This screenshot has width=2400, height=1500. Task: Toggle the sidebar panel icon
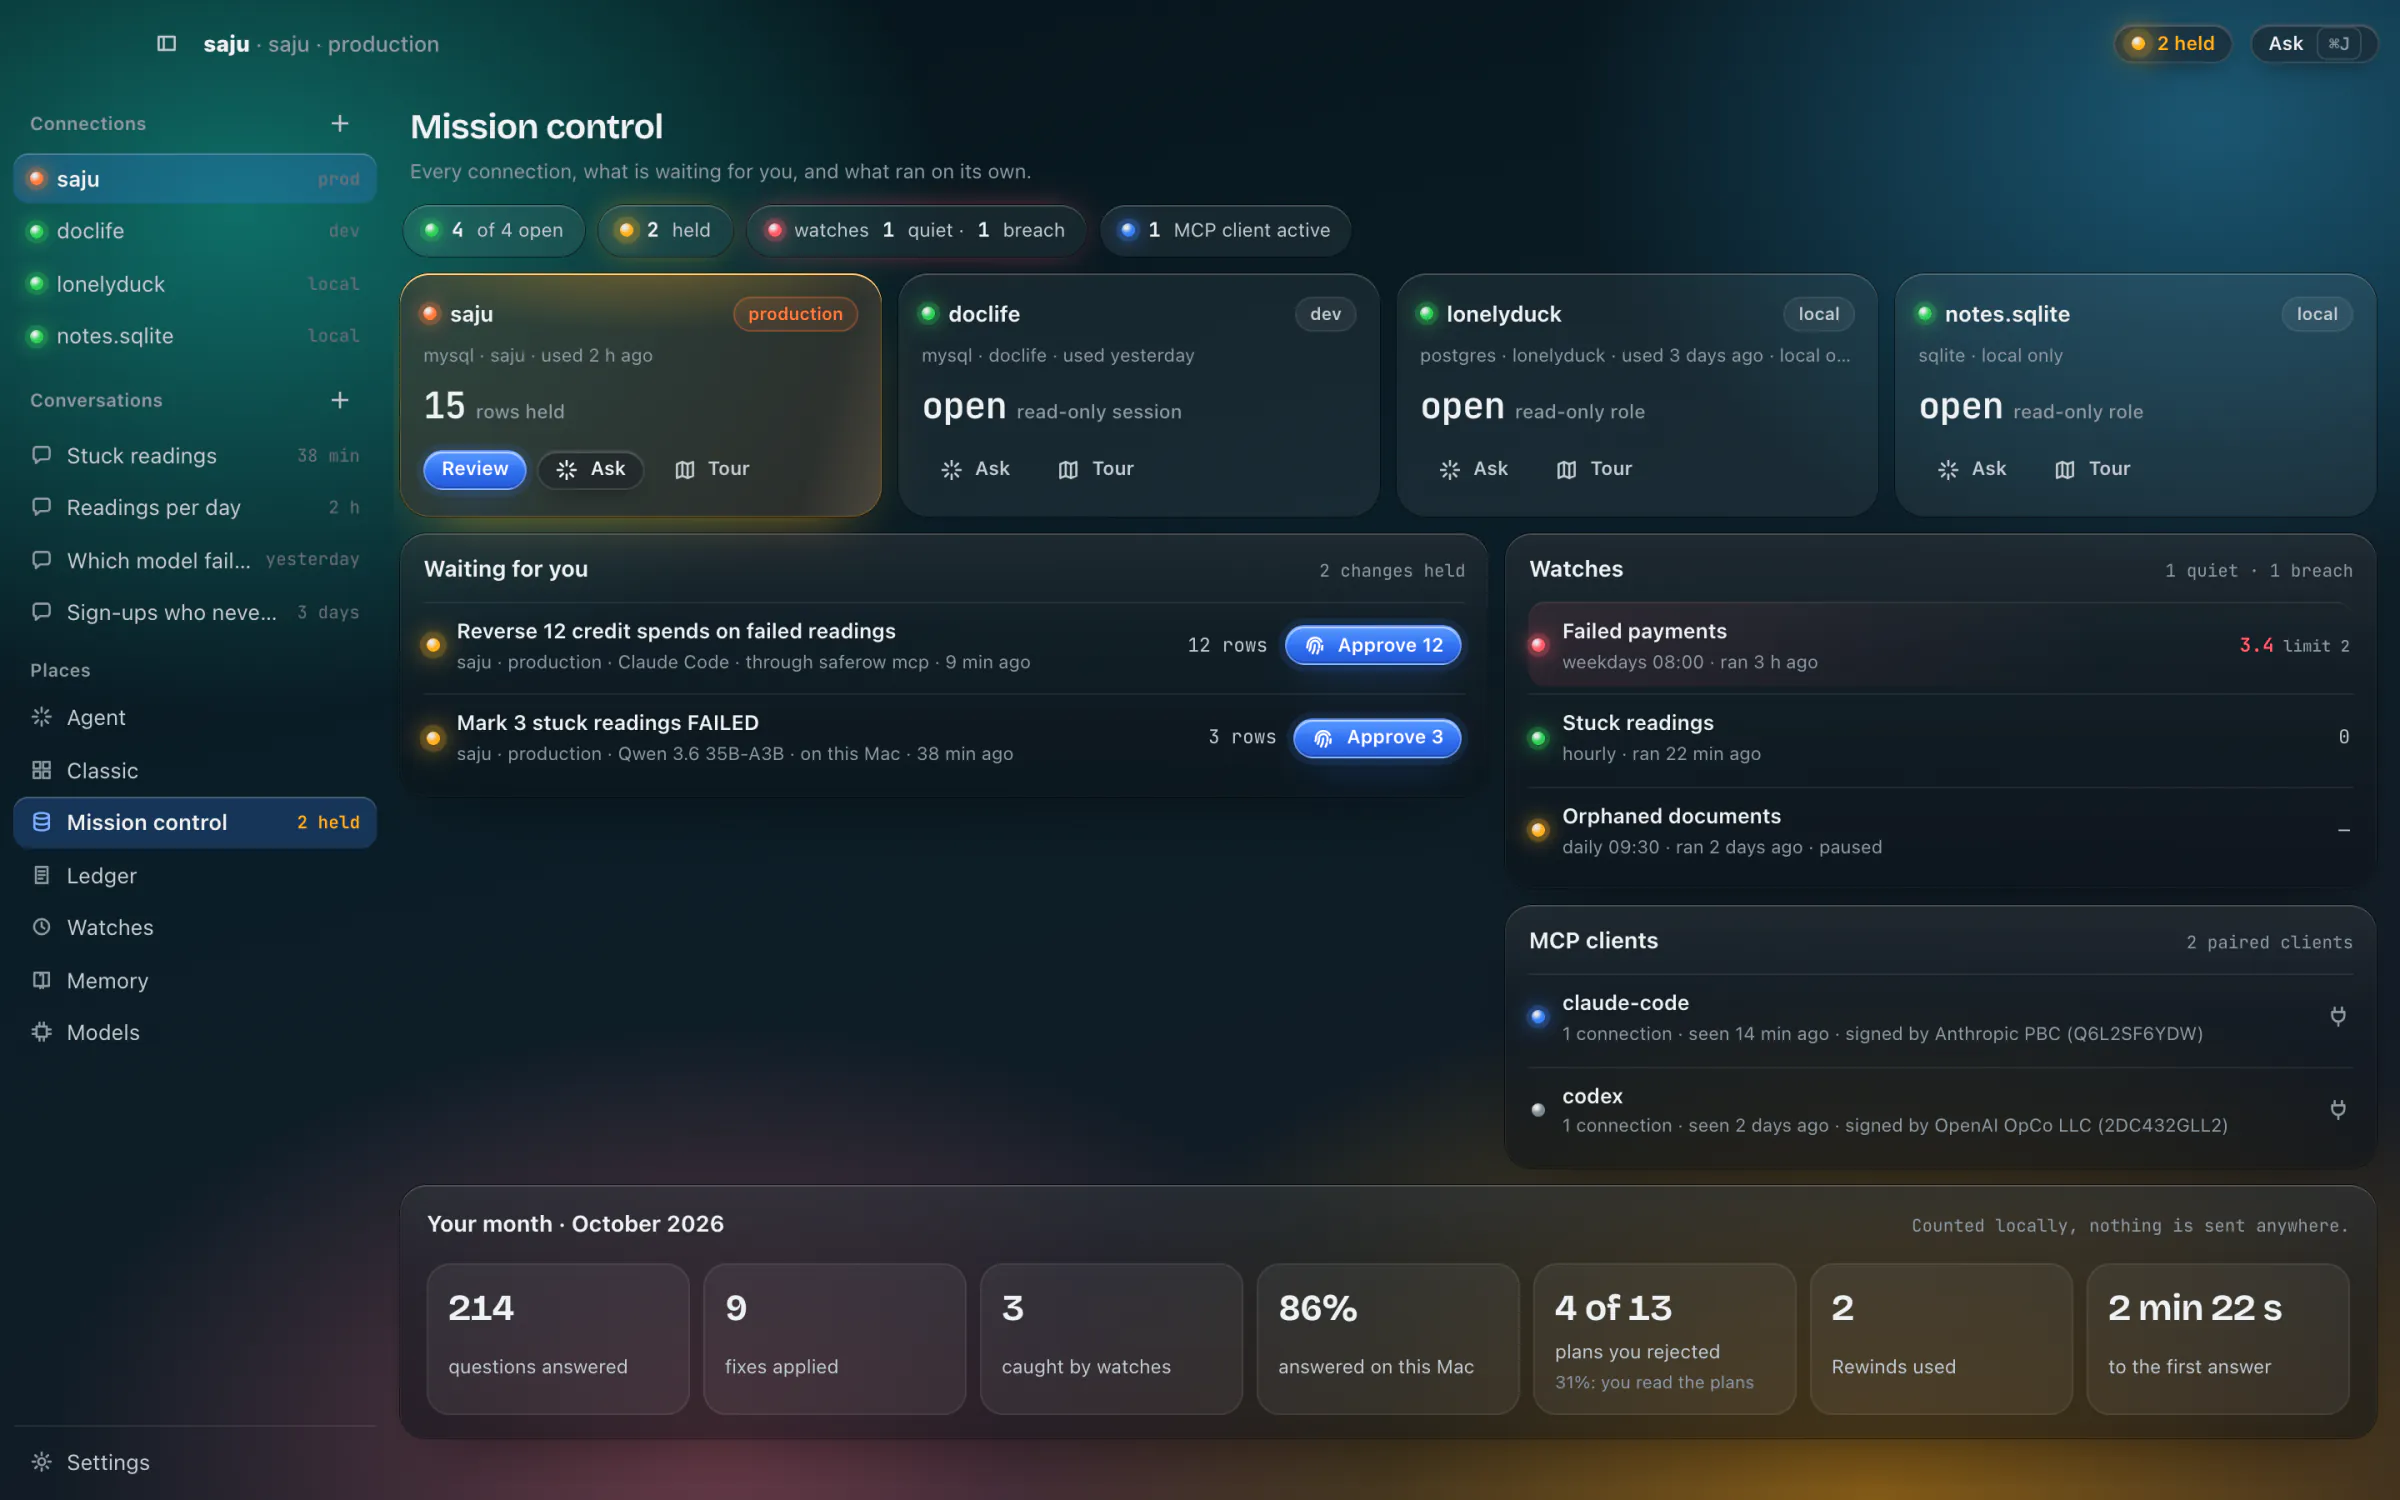click(167, 44)
